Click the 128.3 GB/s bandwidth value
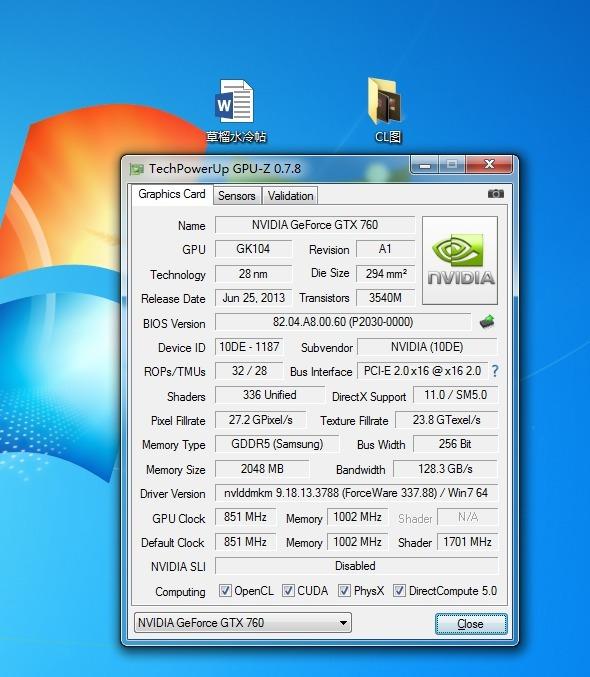Image resolution: width=590 pixels, height=677 pixels. pyautogui.click(x=445, y=469)
